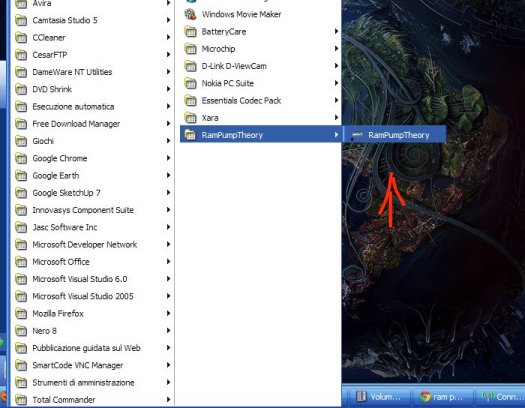The image size is (525, 408).
Task: Click the Mozilla Firefox folder icon
Action: 21,314
